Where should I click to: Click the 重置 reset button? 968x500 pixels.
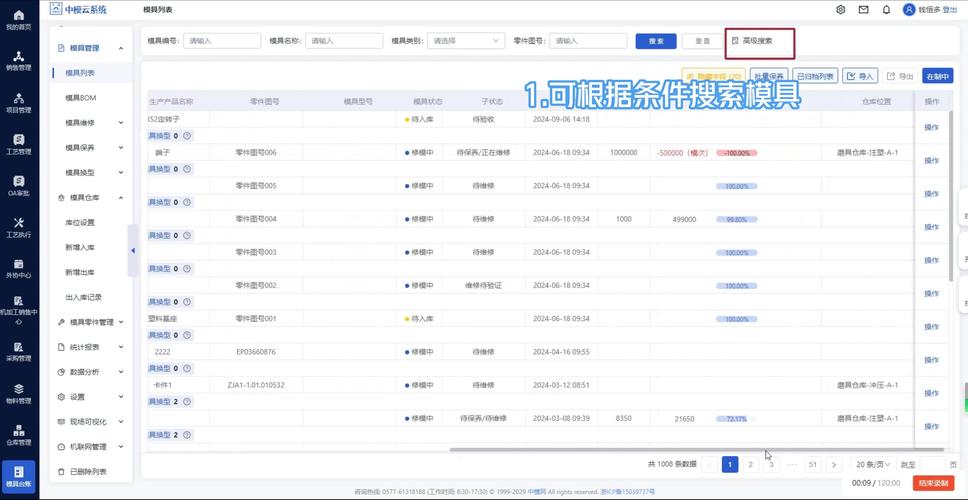pyautogui.click(x=703, y=41)
